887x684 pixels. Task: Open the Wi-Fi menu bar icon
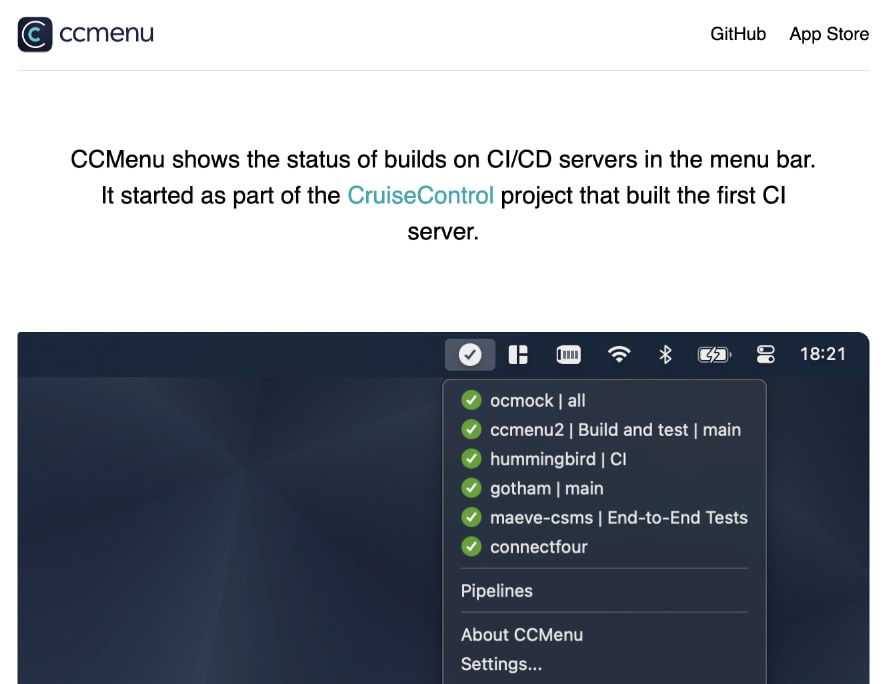tap(618, 354)
